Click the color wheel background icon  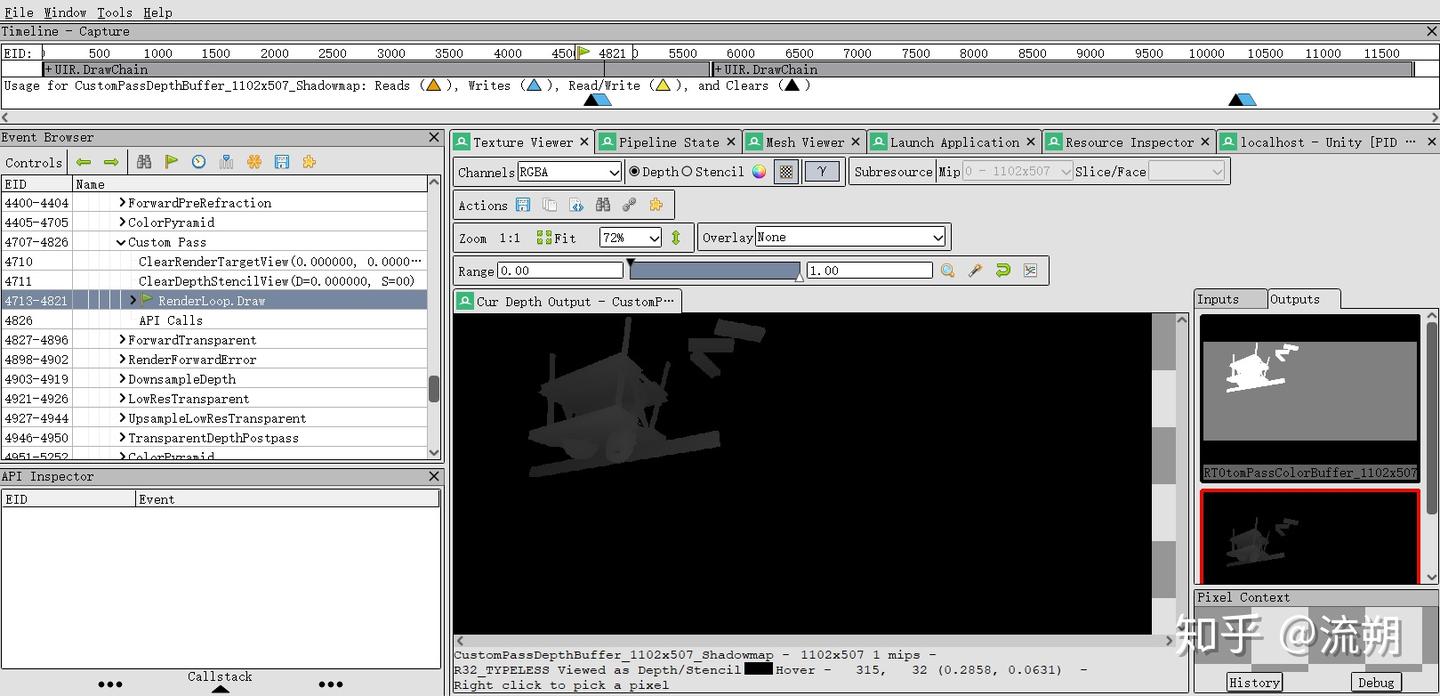[759, 172]
